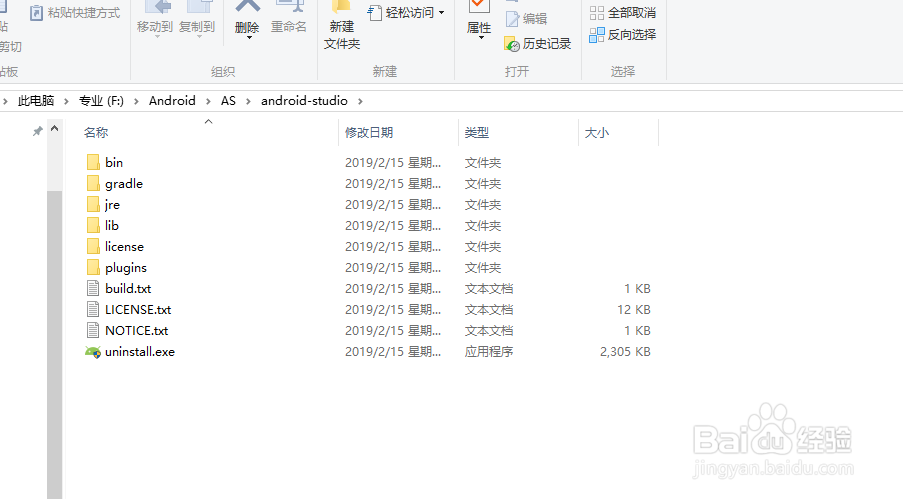Image resolution: width=903 pixels, height=499 pixels.
Task: Click the Edit (编辑) ribbon icon
Action: [512, 19]
